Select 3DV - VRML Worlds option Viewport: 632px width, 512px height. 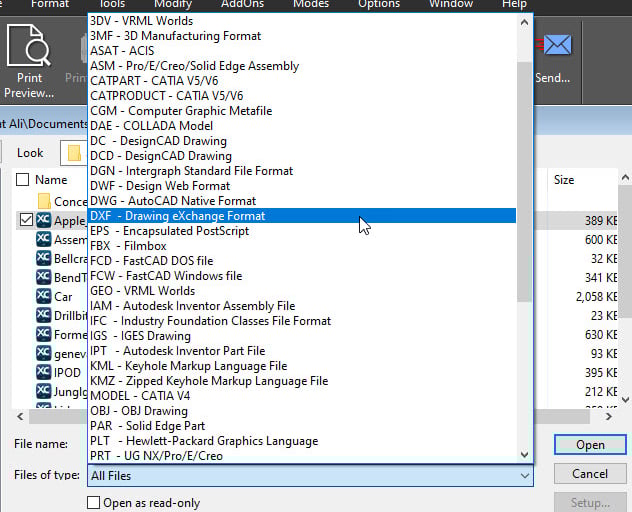point(302,21)
